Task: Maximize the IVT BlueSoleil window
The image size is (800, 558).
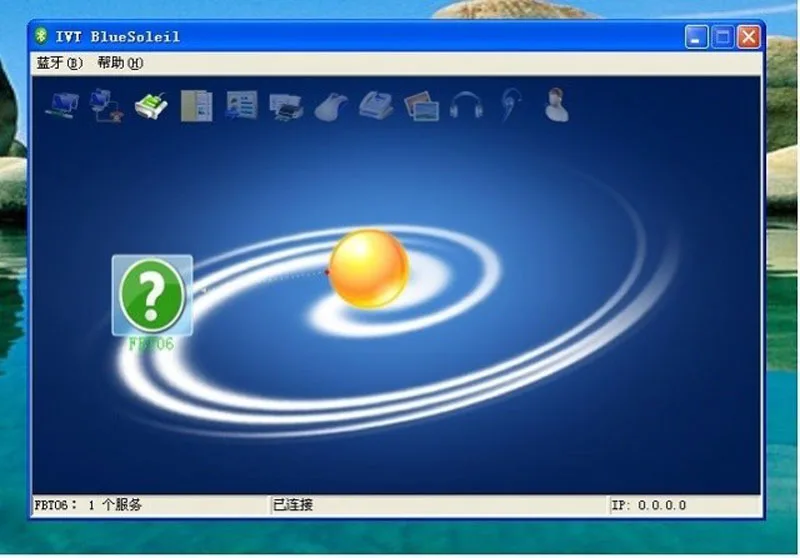Action: (722, 37)
